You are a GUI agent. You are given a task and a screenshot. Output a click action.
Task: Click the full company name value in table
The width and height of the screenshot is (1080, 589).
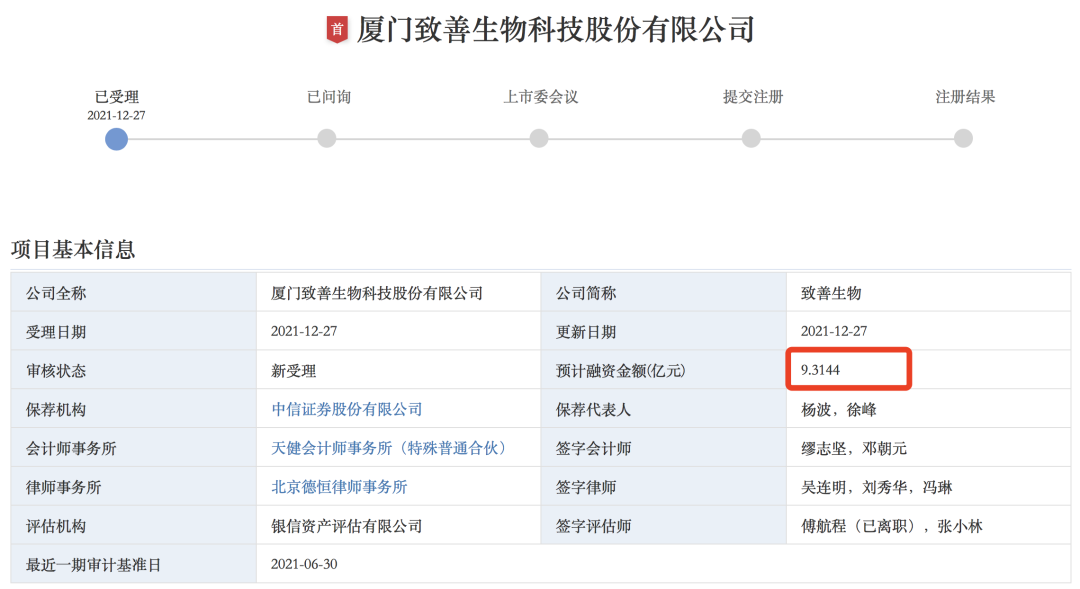(x=377, y=293)
